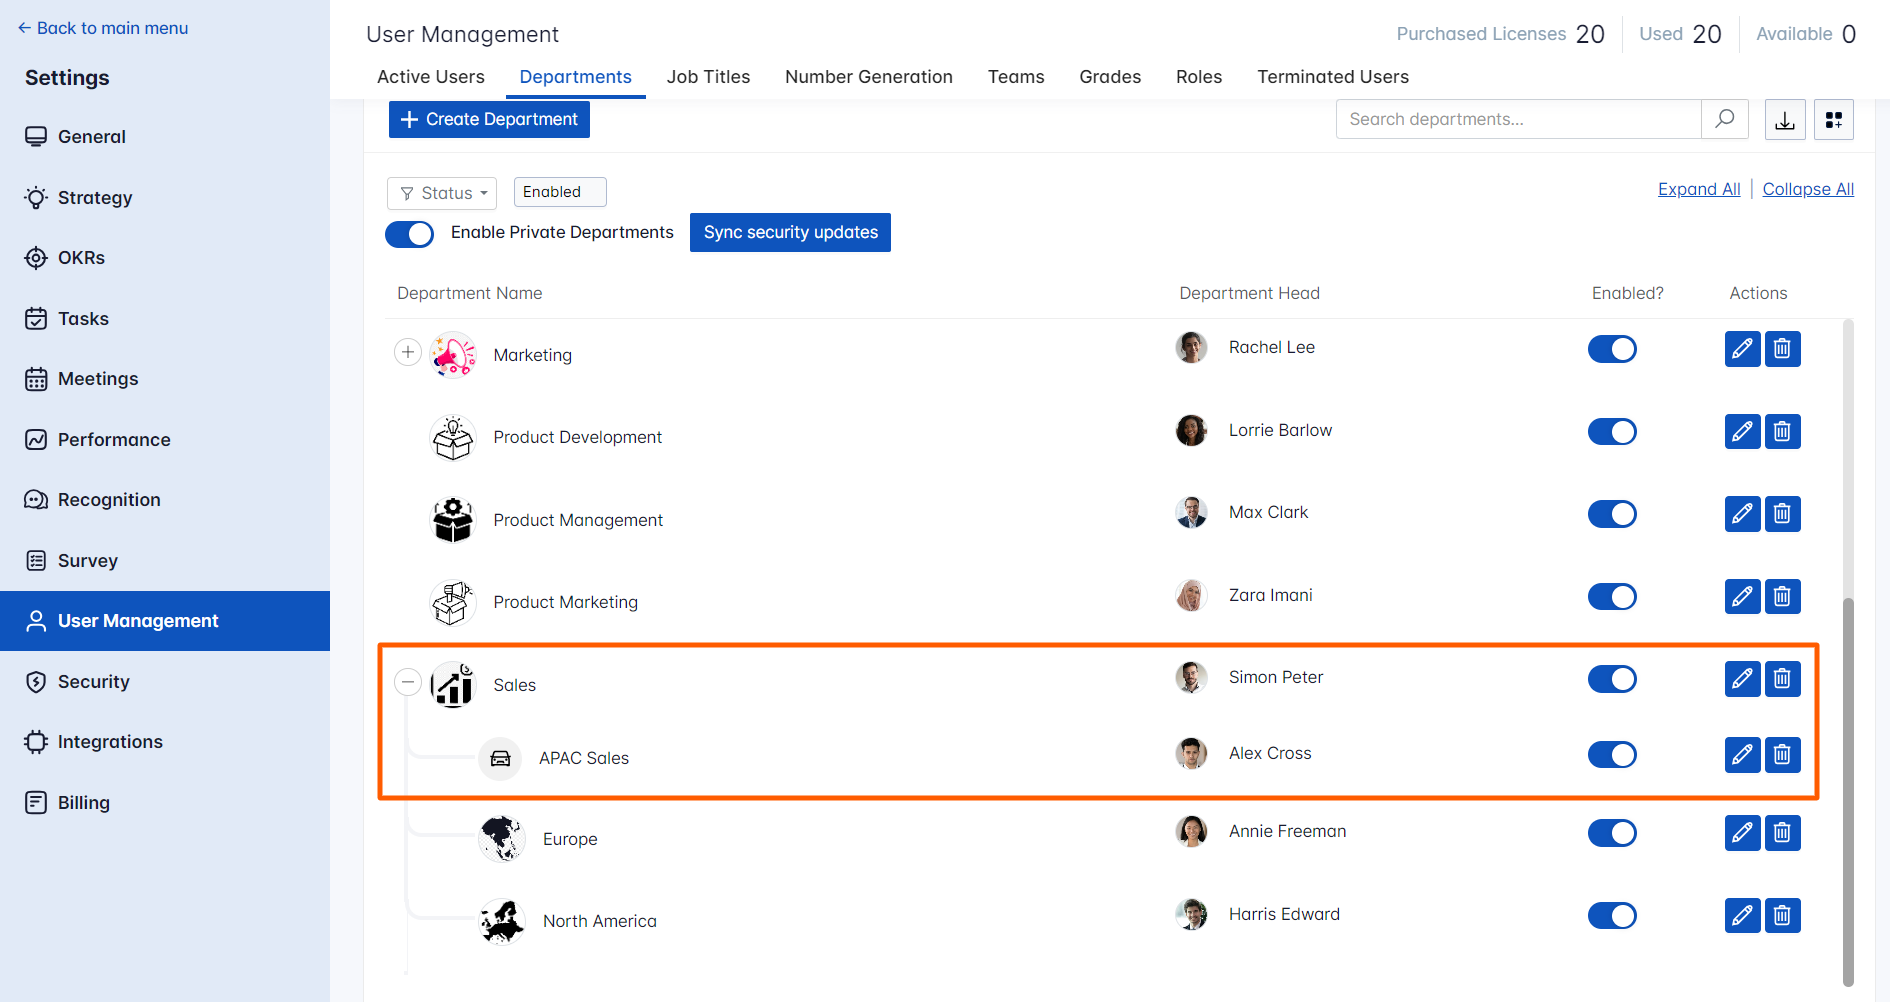This screenshot has height=1002, width=1890.
Task: Click the Create Department button
Action: click(489, 120)
